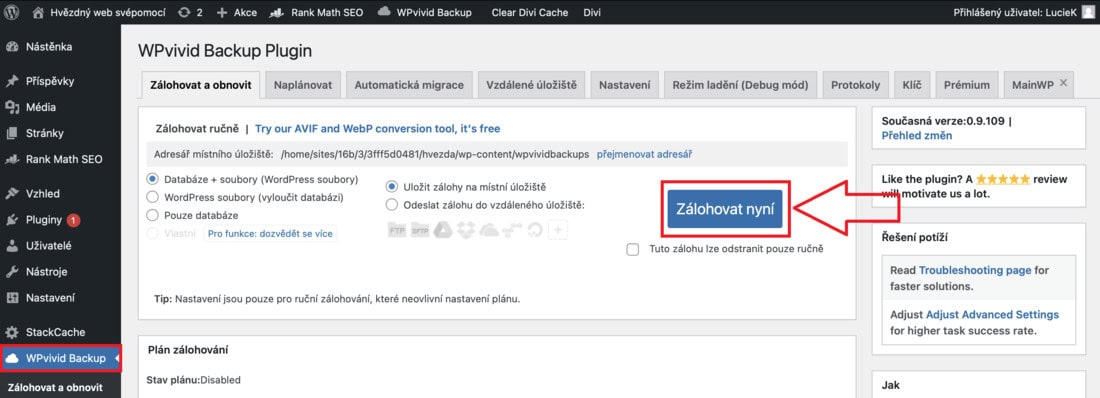Image resolution: width=1100 pixels, height=398 pixels.
Task: Select the Dropbox storage icon
Action: (465, 230)
